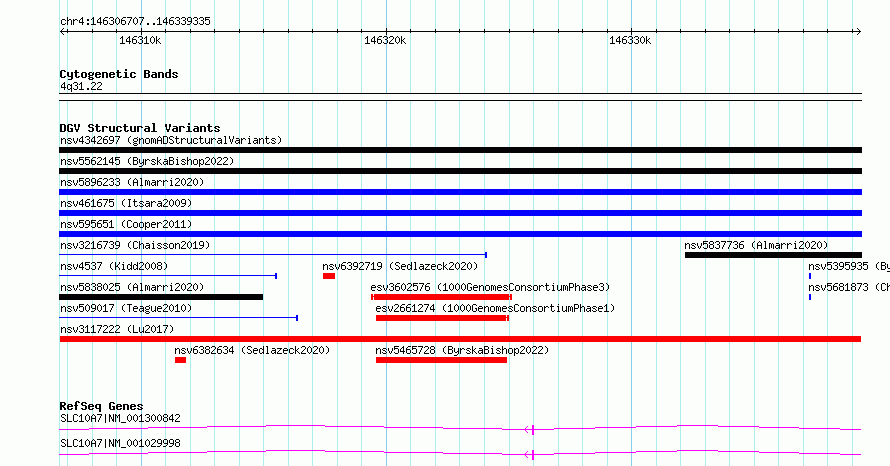Click the black bar under nsv4342697
Viewport: 890px width, 466px height.
(460, 150)
